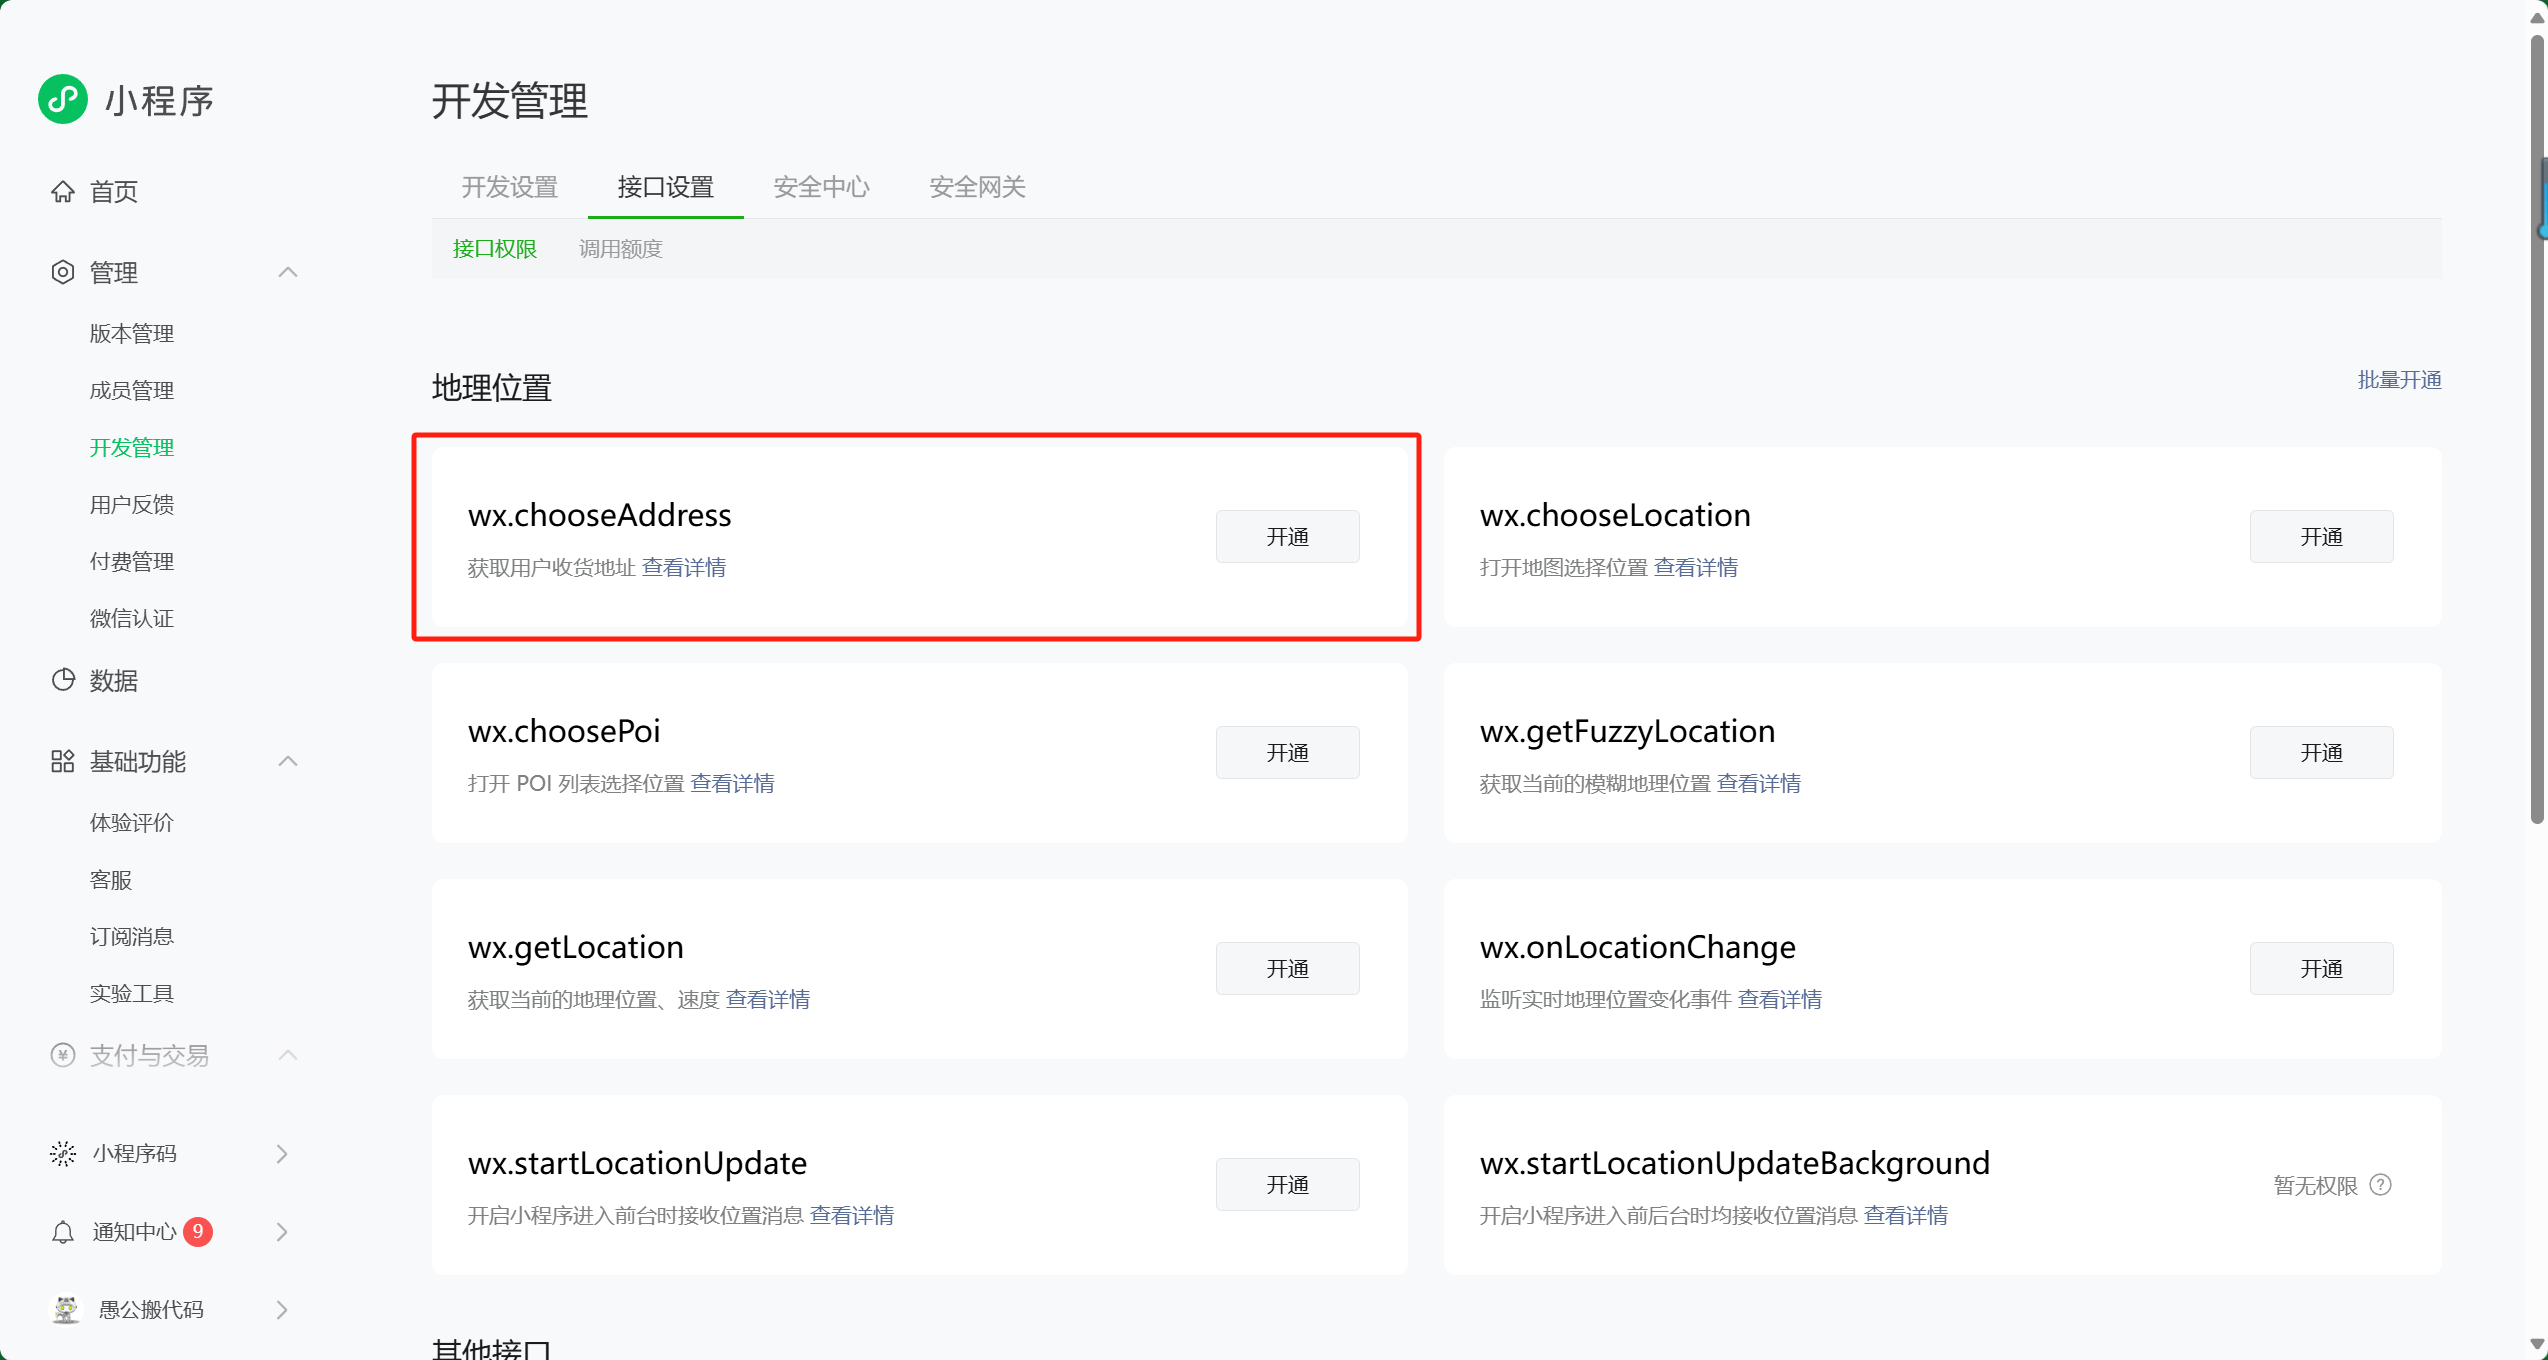Expand the 小程序码 arrow
2548x1360 pixels.
coord(282,1153)
